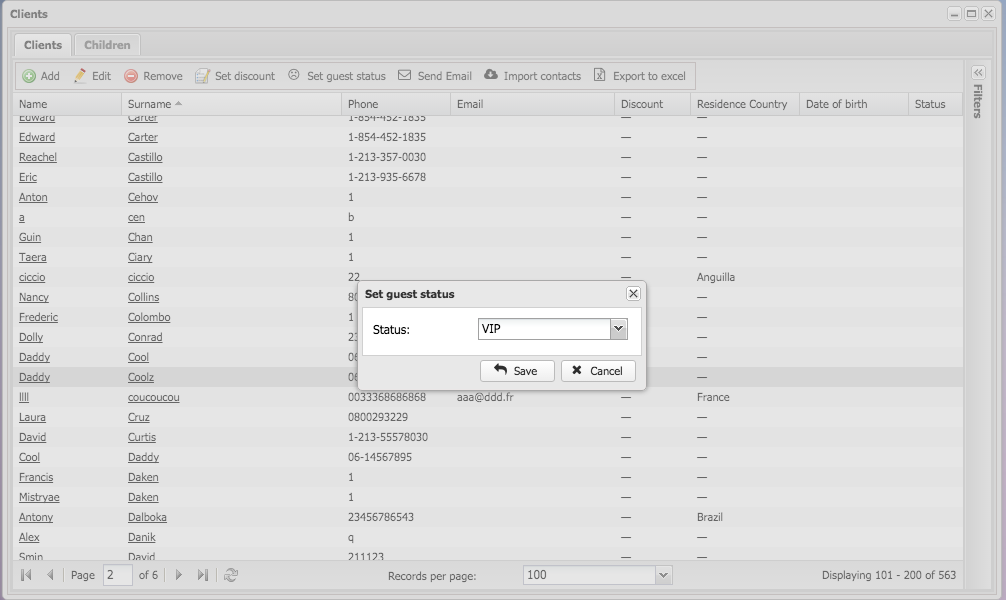Close the Set guest status dialog
The image size is (1006, 600).
(x=633, y=293)
